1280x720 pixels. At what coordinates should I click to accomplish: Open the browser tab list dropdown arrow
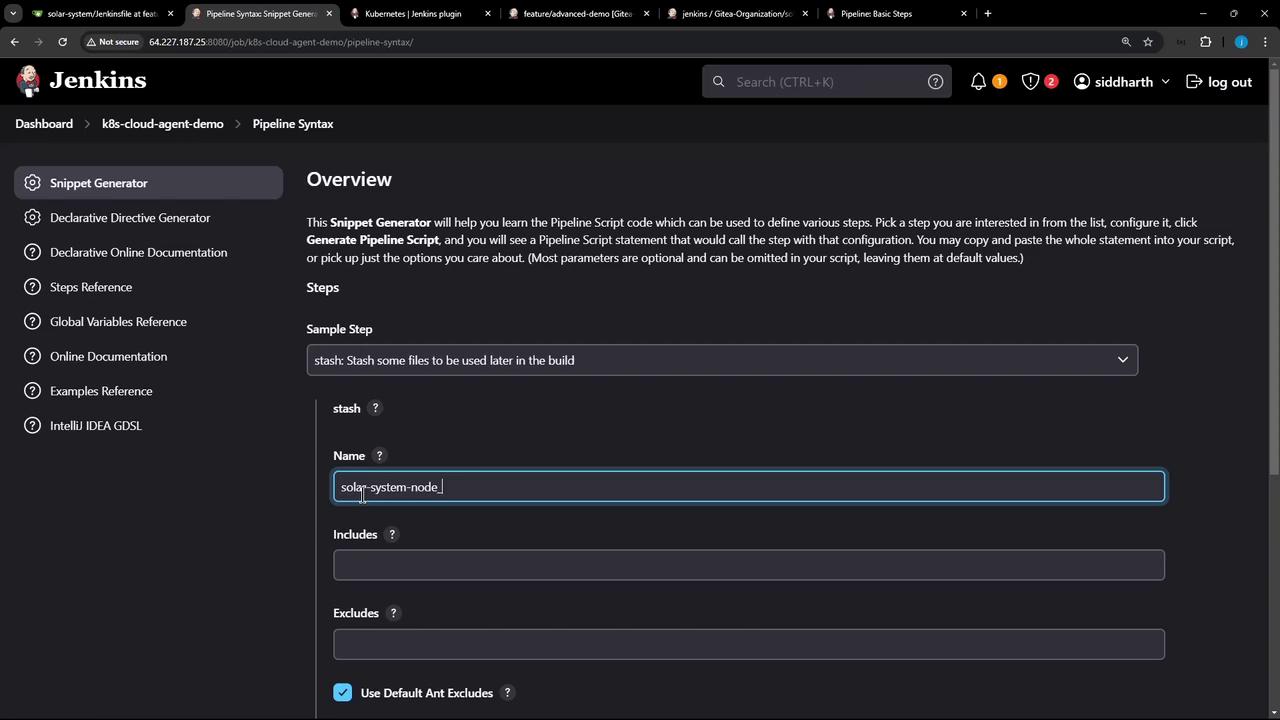(x=13, y=14)
